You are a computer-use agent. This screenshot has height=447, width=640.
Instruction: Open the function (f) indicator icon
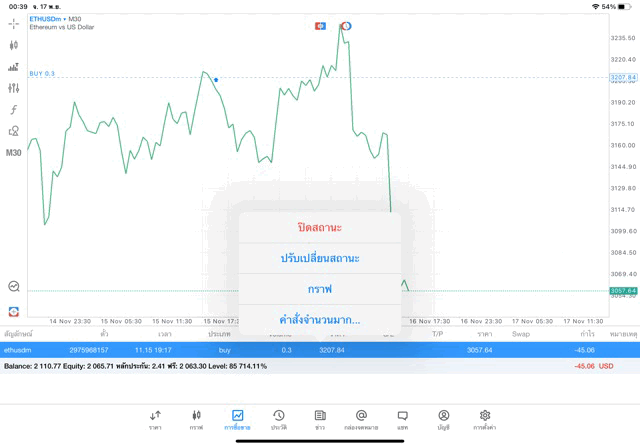(x=14, y=110)
